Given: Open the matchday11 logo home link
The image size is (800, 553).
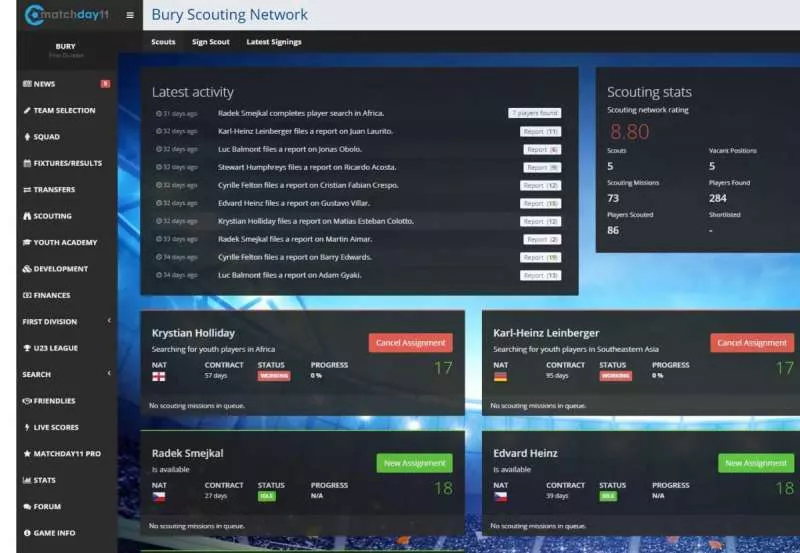Looking at the screenshot, I should click(66, 15).
